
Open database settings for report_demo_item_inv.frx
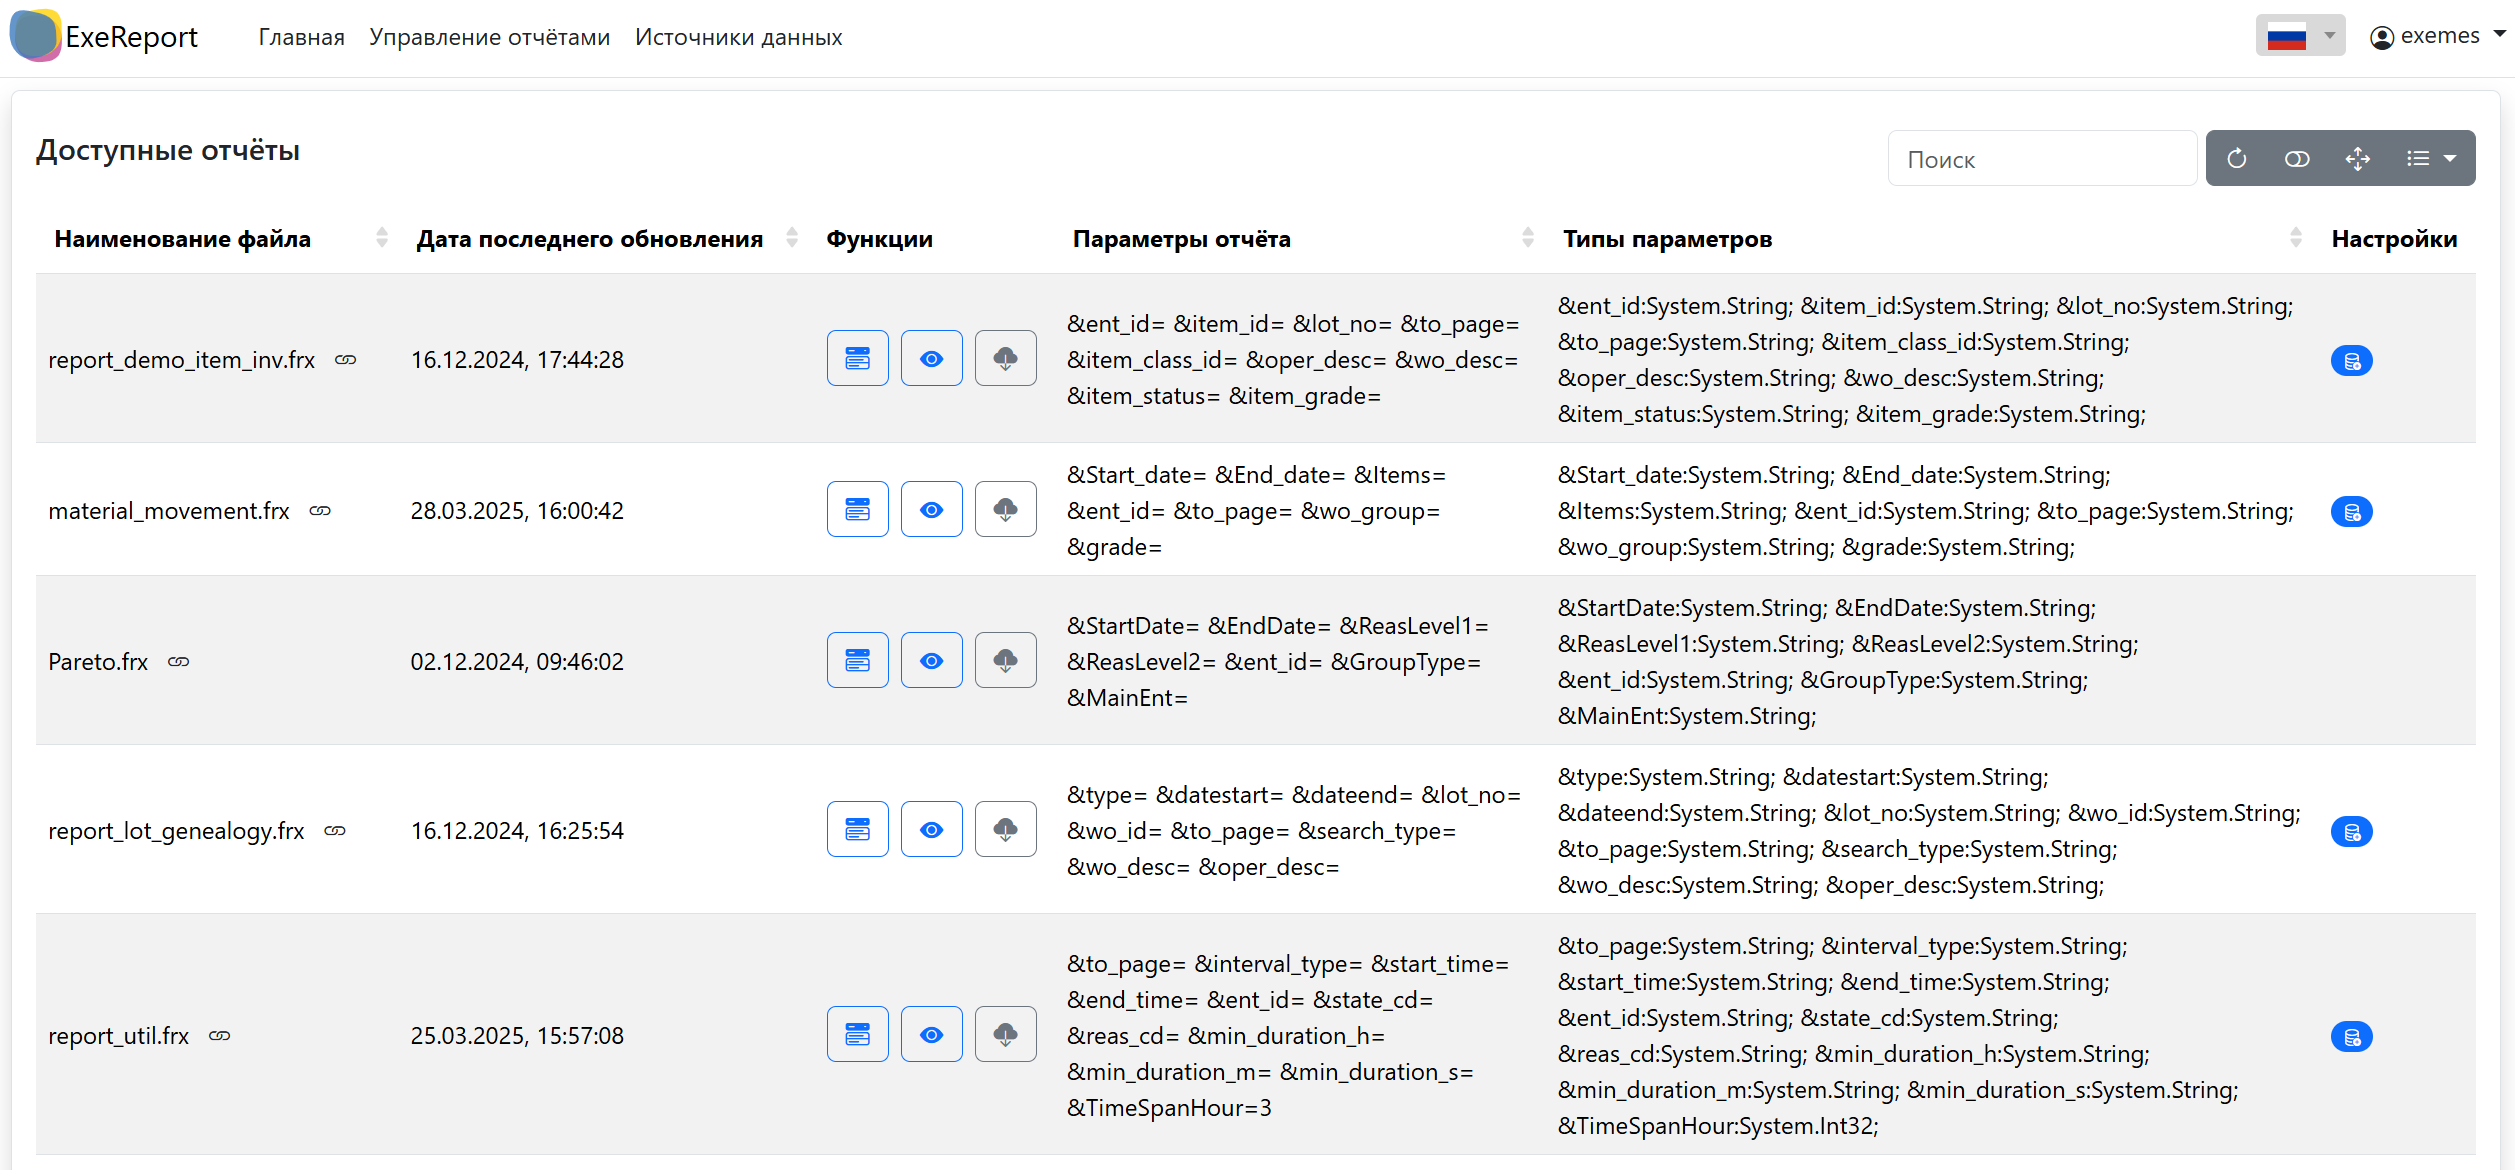tap(2351, 361)
